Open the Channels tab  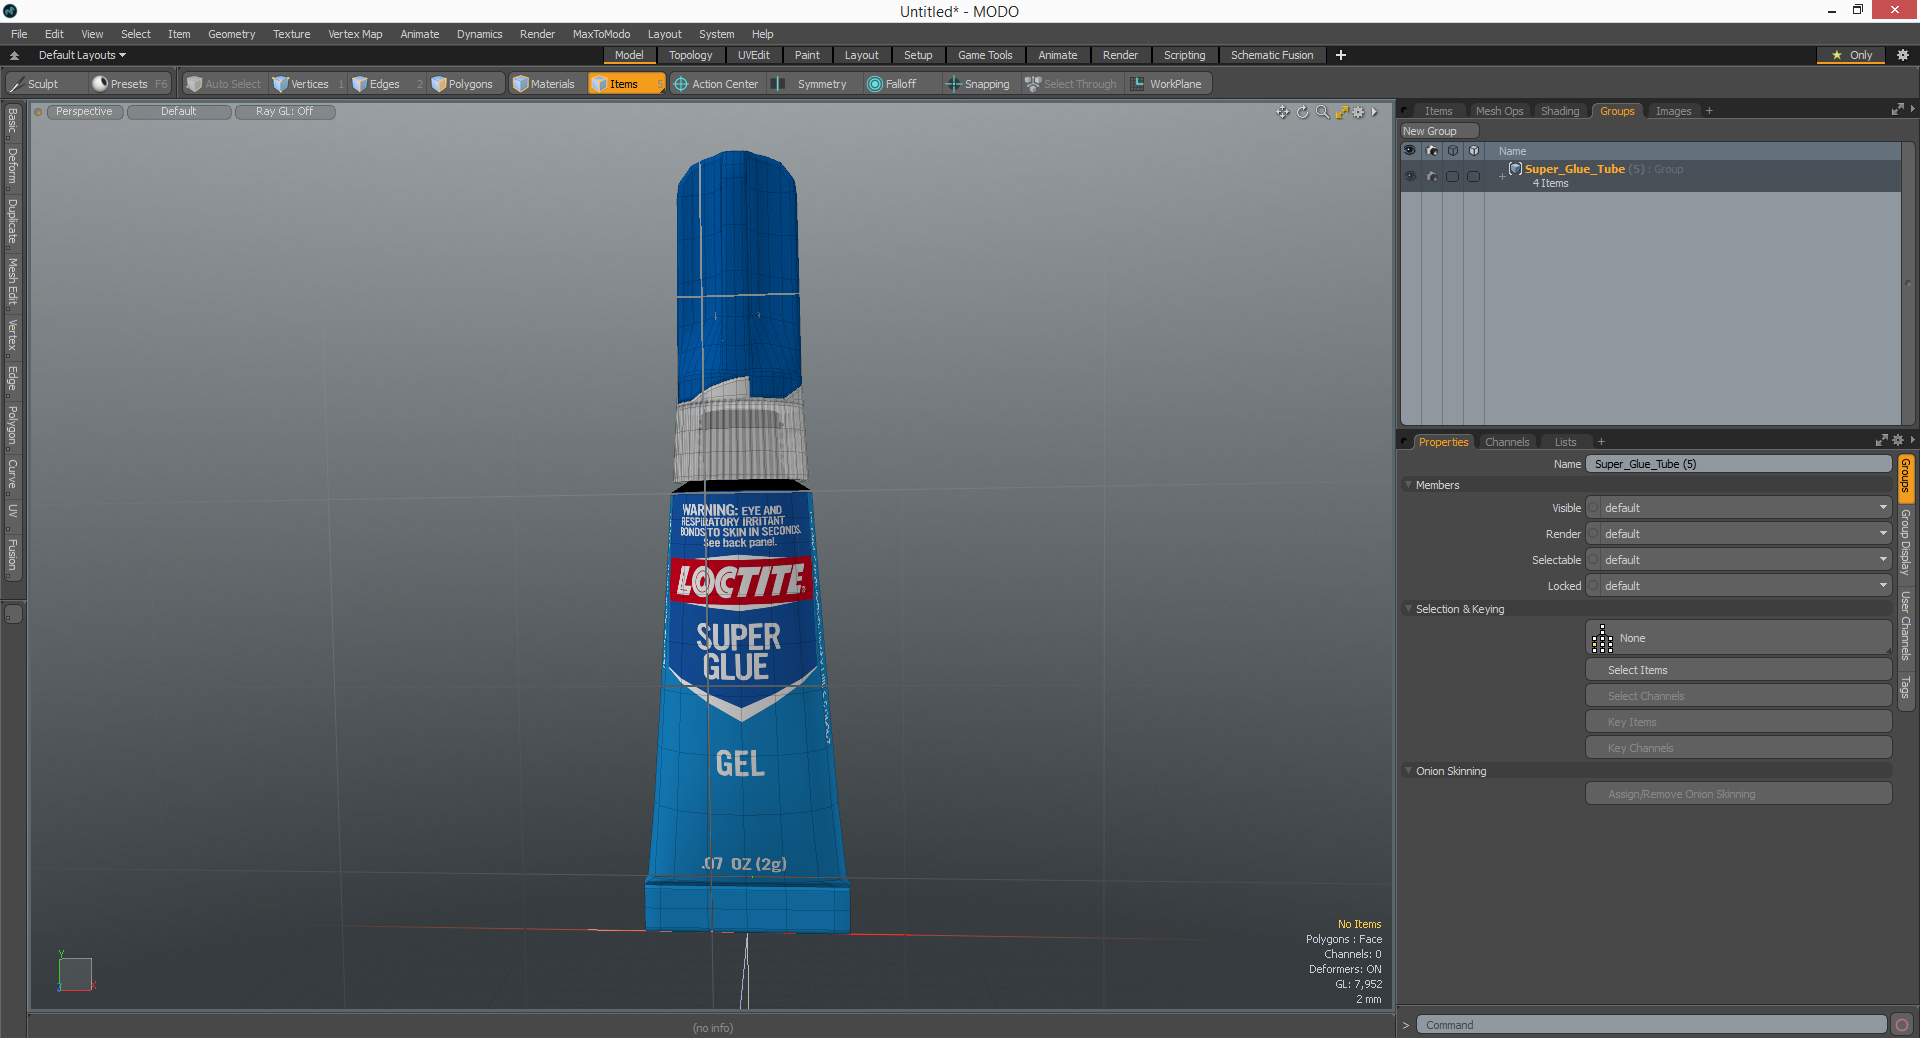click(1507, 442)
